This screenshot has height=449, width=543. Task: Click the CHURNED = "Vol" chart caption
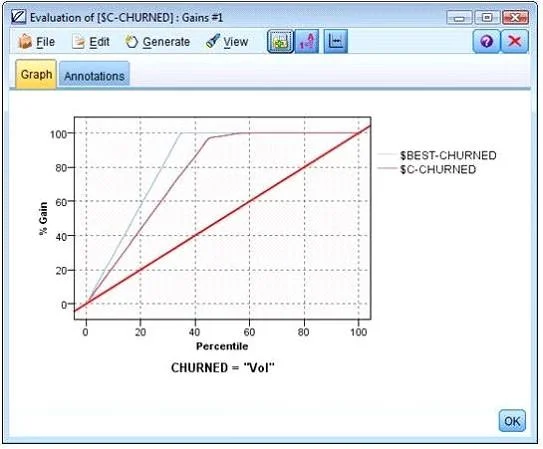[x=223, y=368]
